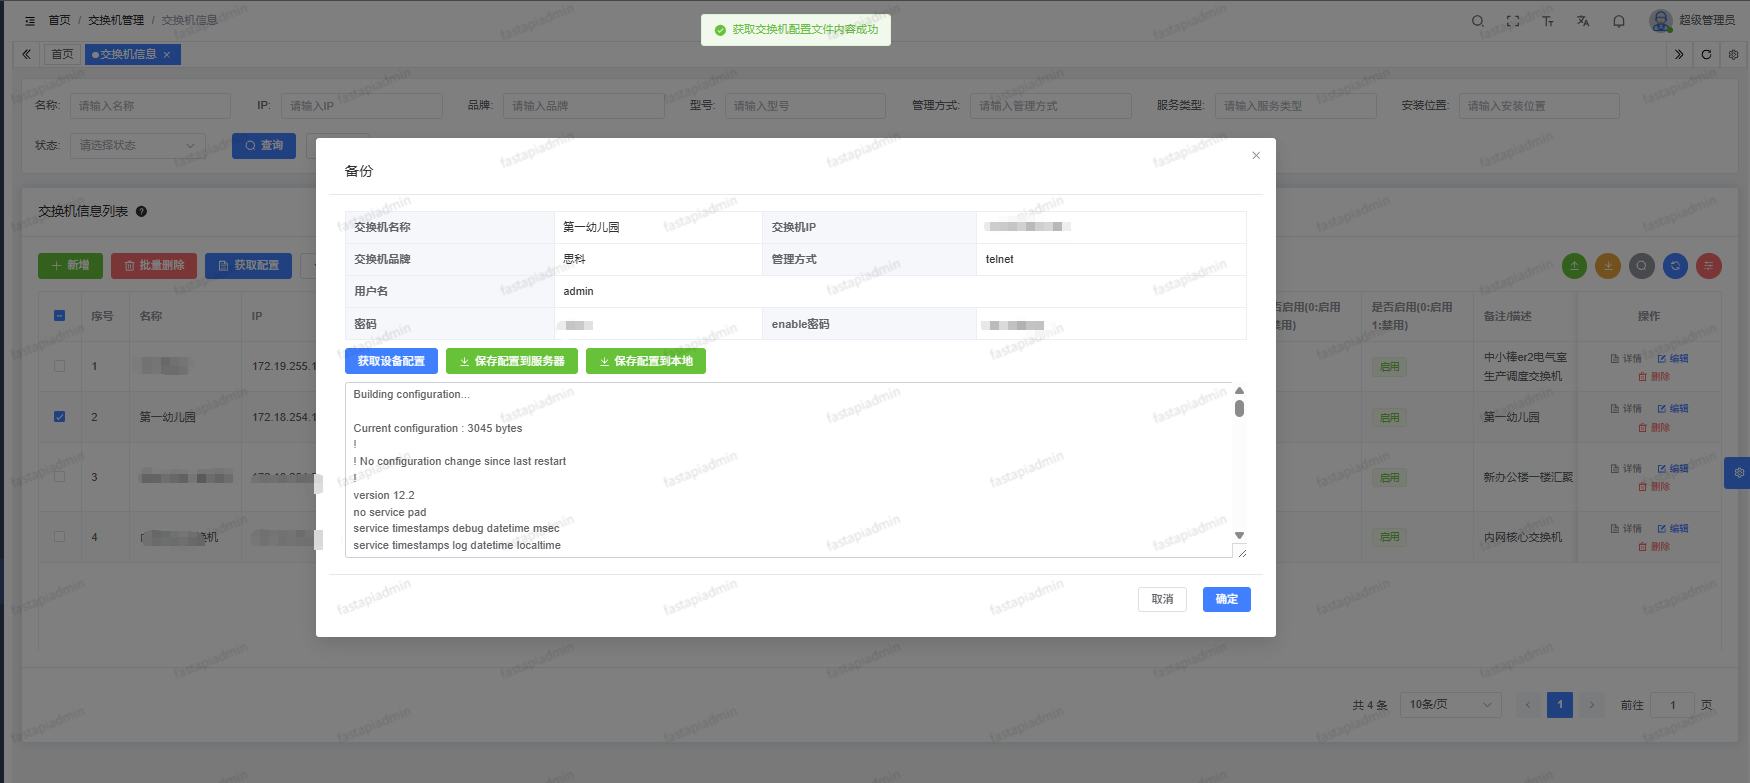Click the blue refresh circle icon
1750x783 pixels.
click(x=1675, y=266)
